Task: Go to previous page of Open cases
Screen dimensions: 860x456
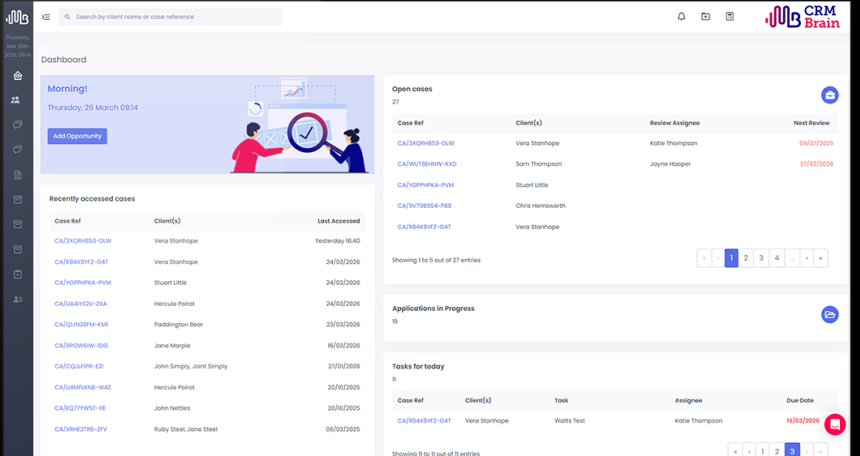Action: 718,258
